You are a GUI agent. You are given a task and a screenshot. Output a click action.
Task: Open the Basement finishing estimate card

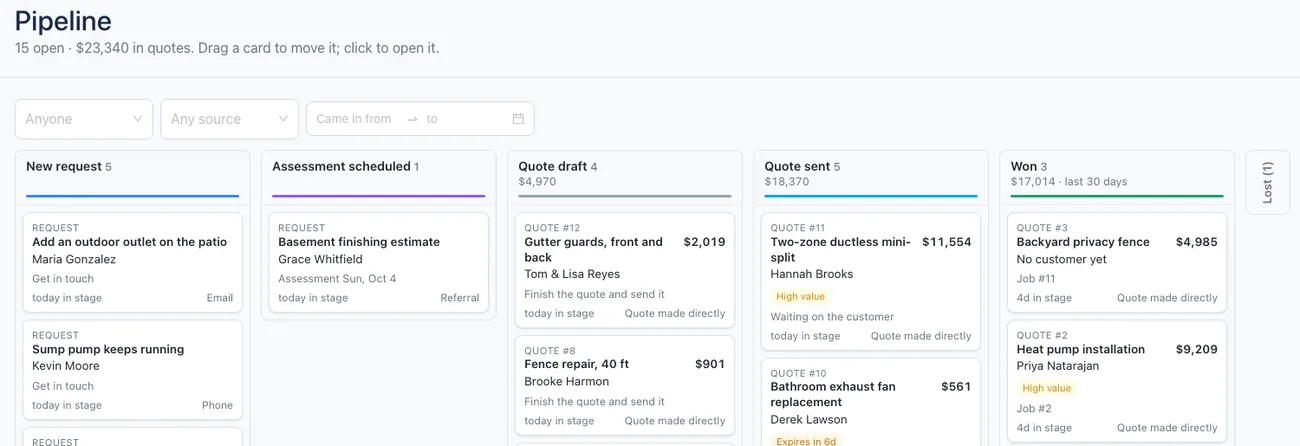pyautogui.click(x=378, y=263)
